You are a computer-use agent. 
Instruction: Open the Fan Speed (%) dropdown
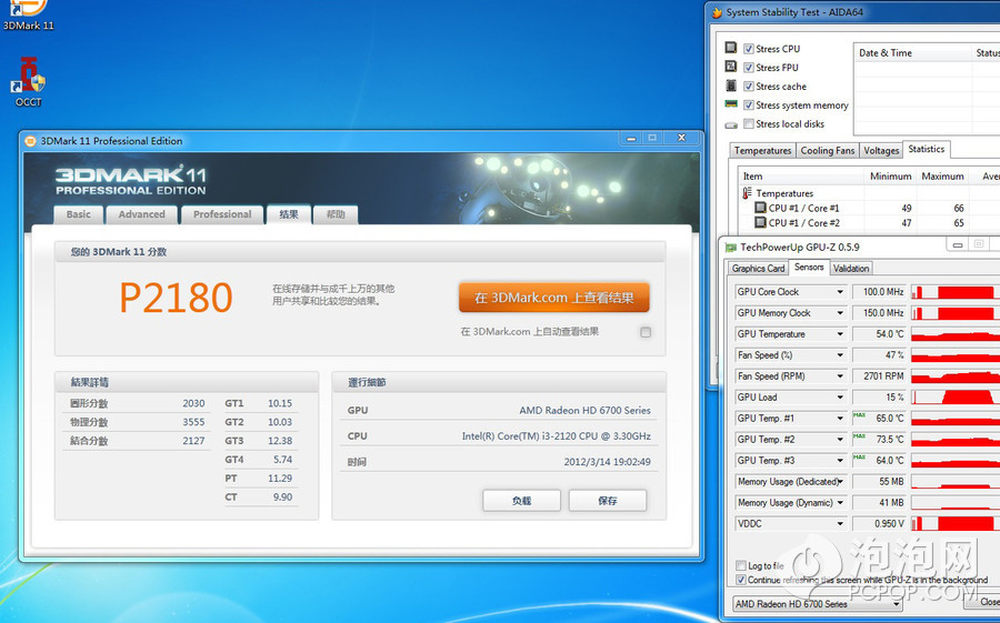[840, 355]
